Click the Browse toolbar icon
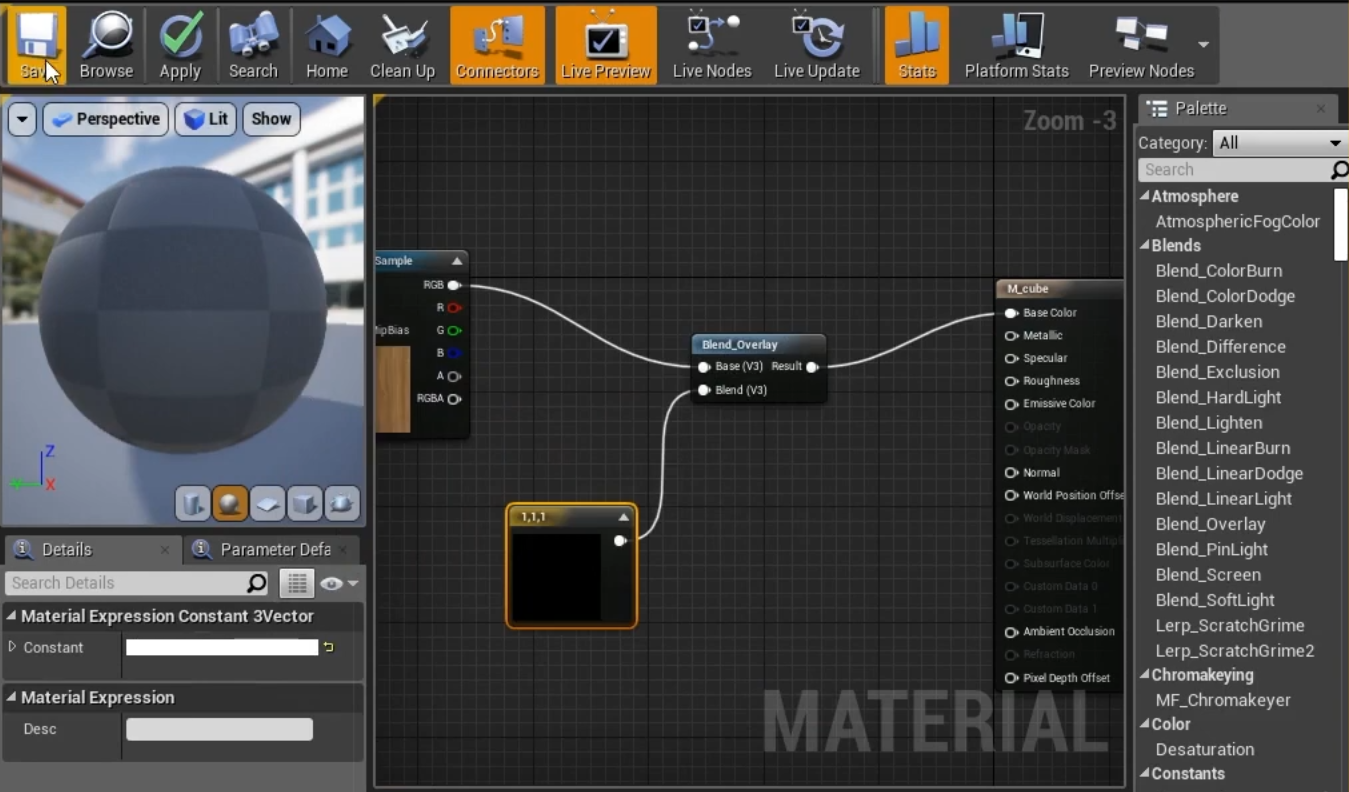This screenshot has height=792, width=1349. coord(106,46)
